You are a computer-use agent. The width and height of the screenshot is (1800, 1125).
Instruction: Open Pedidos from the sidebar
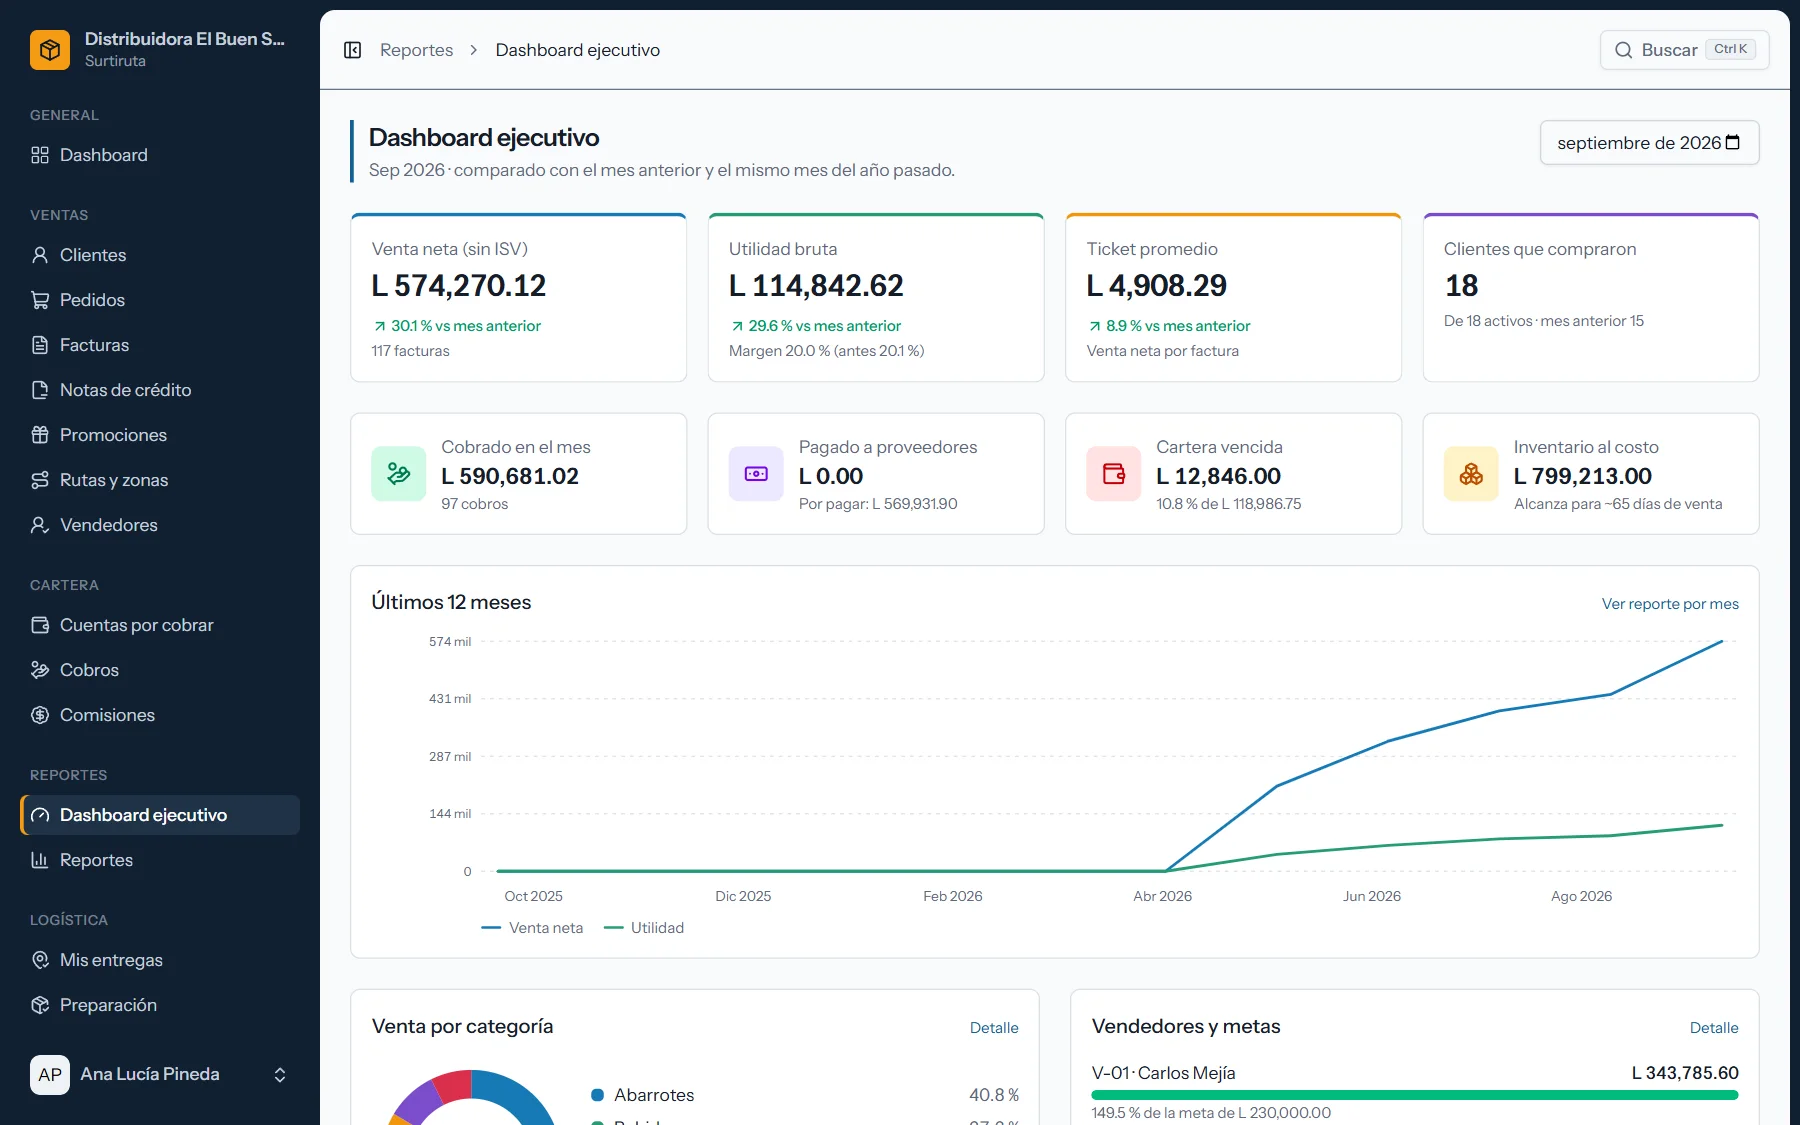pyautogui.click(x=160, y=300)
